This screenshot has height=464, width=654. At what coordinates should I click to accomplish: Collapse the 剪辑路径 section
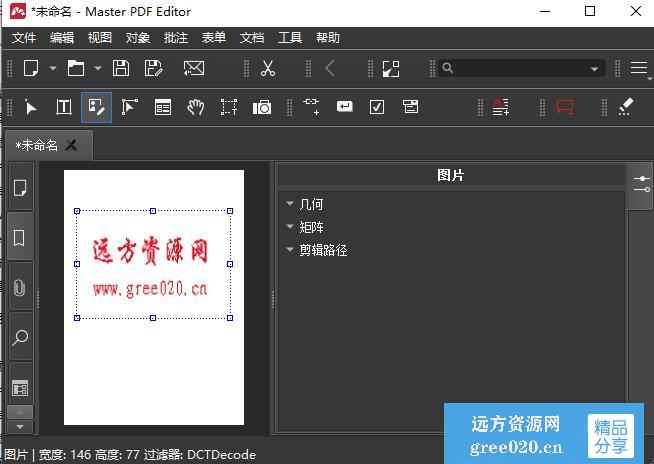coord(290,250)
